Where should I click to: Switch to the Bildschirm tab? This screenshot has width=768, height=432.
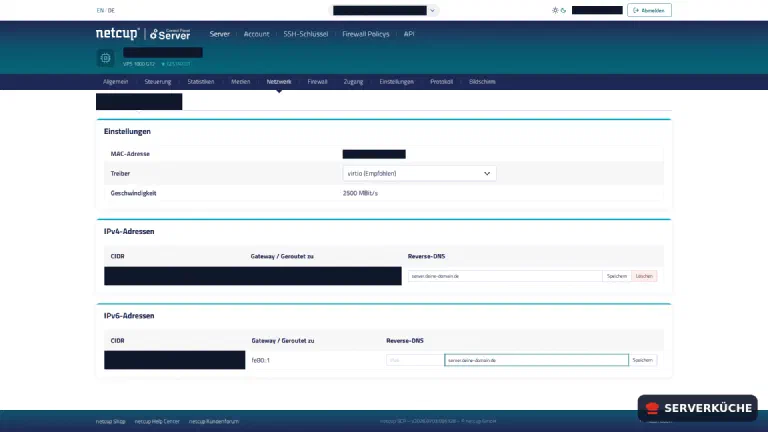pos(482,82)
